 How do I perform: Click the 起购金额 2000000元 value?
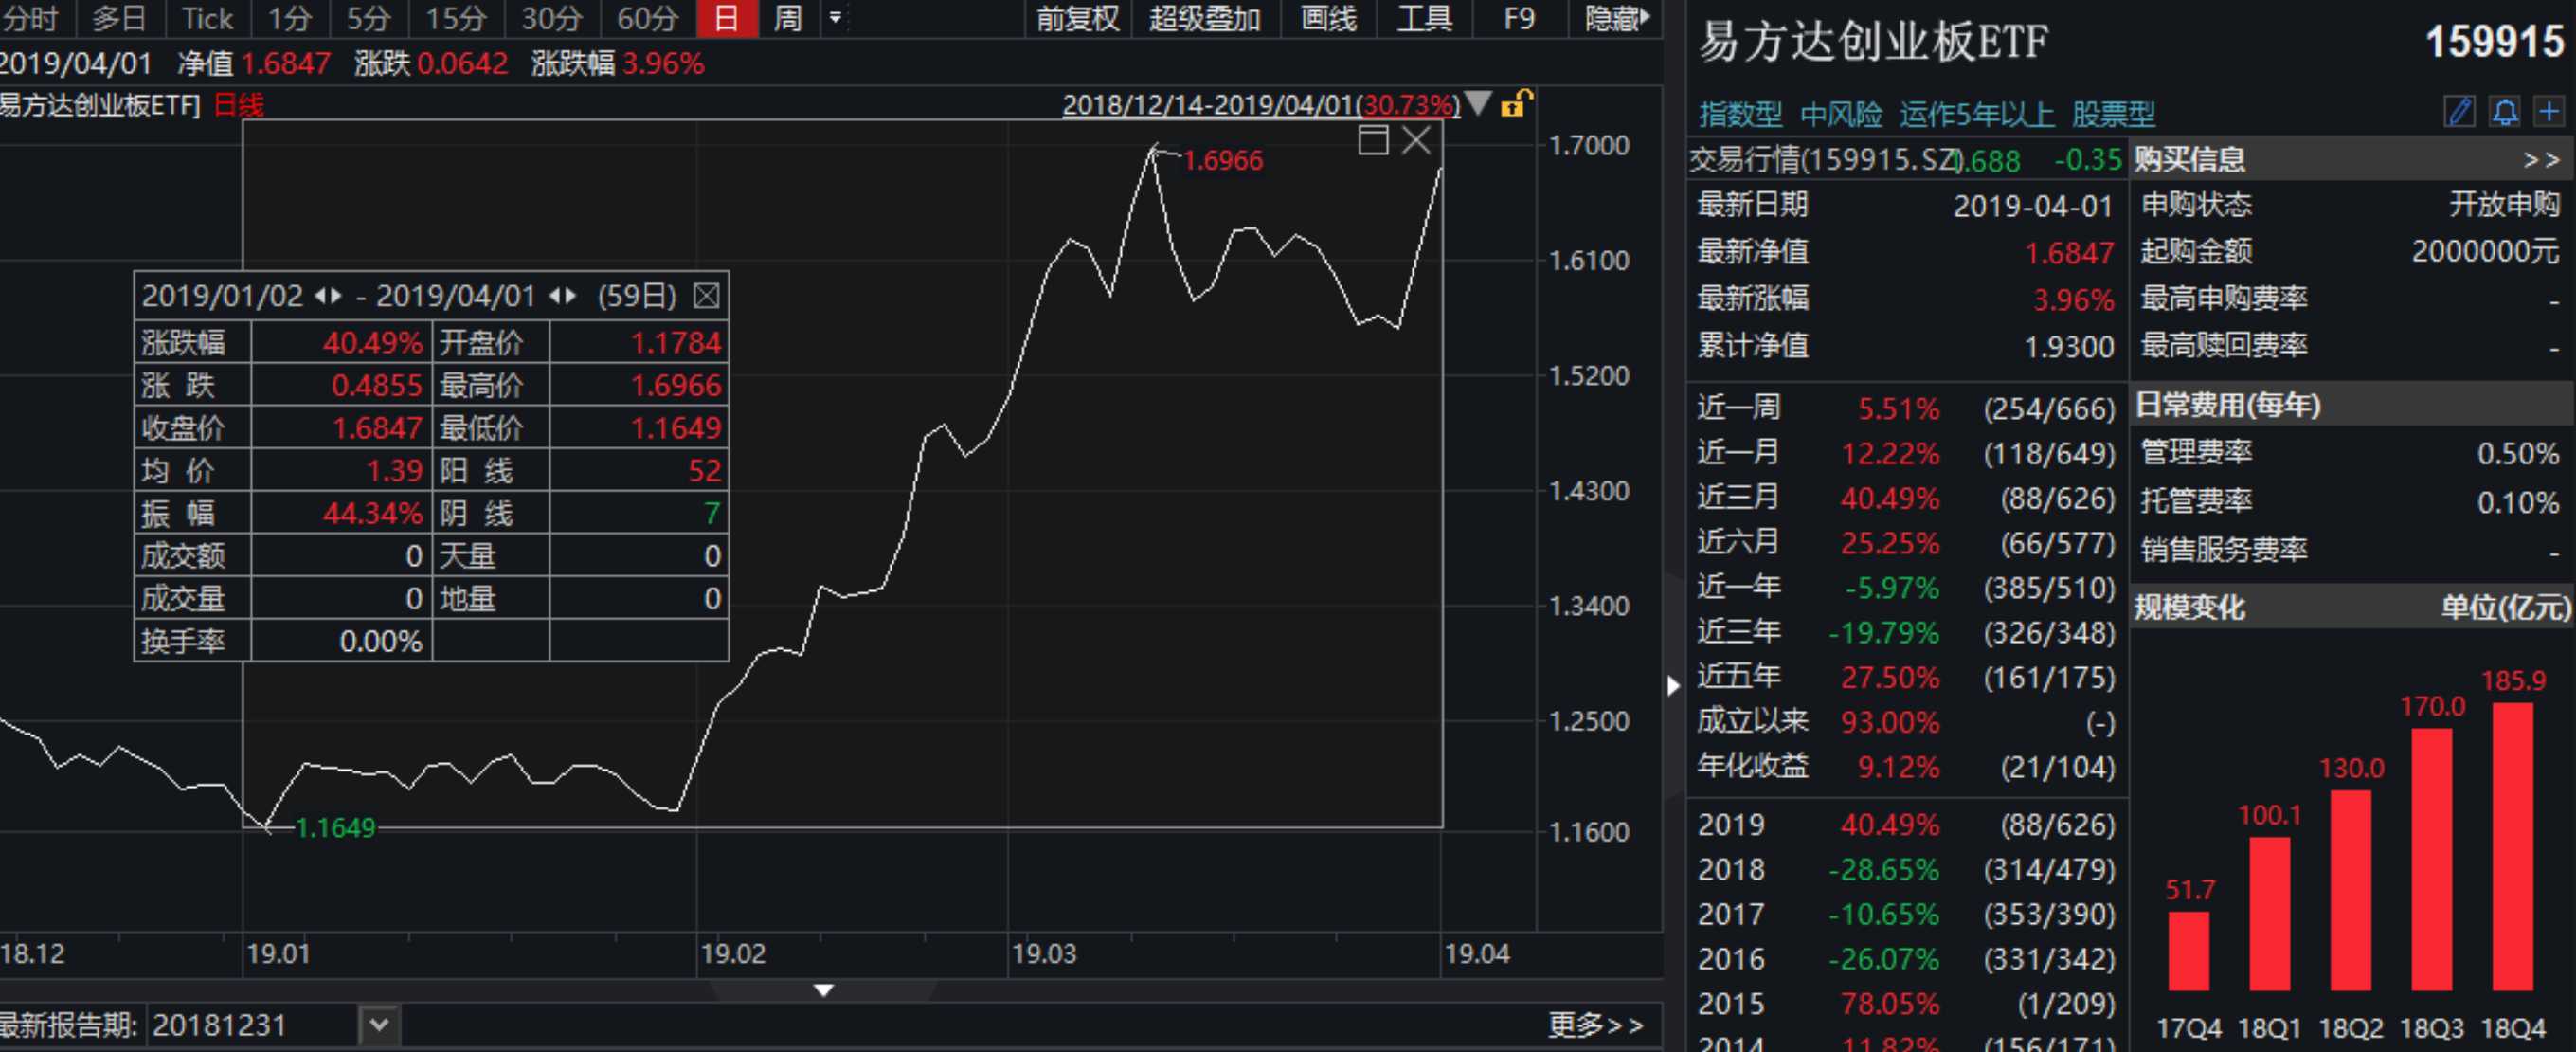[2485, 251]
